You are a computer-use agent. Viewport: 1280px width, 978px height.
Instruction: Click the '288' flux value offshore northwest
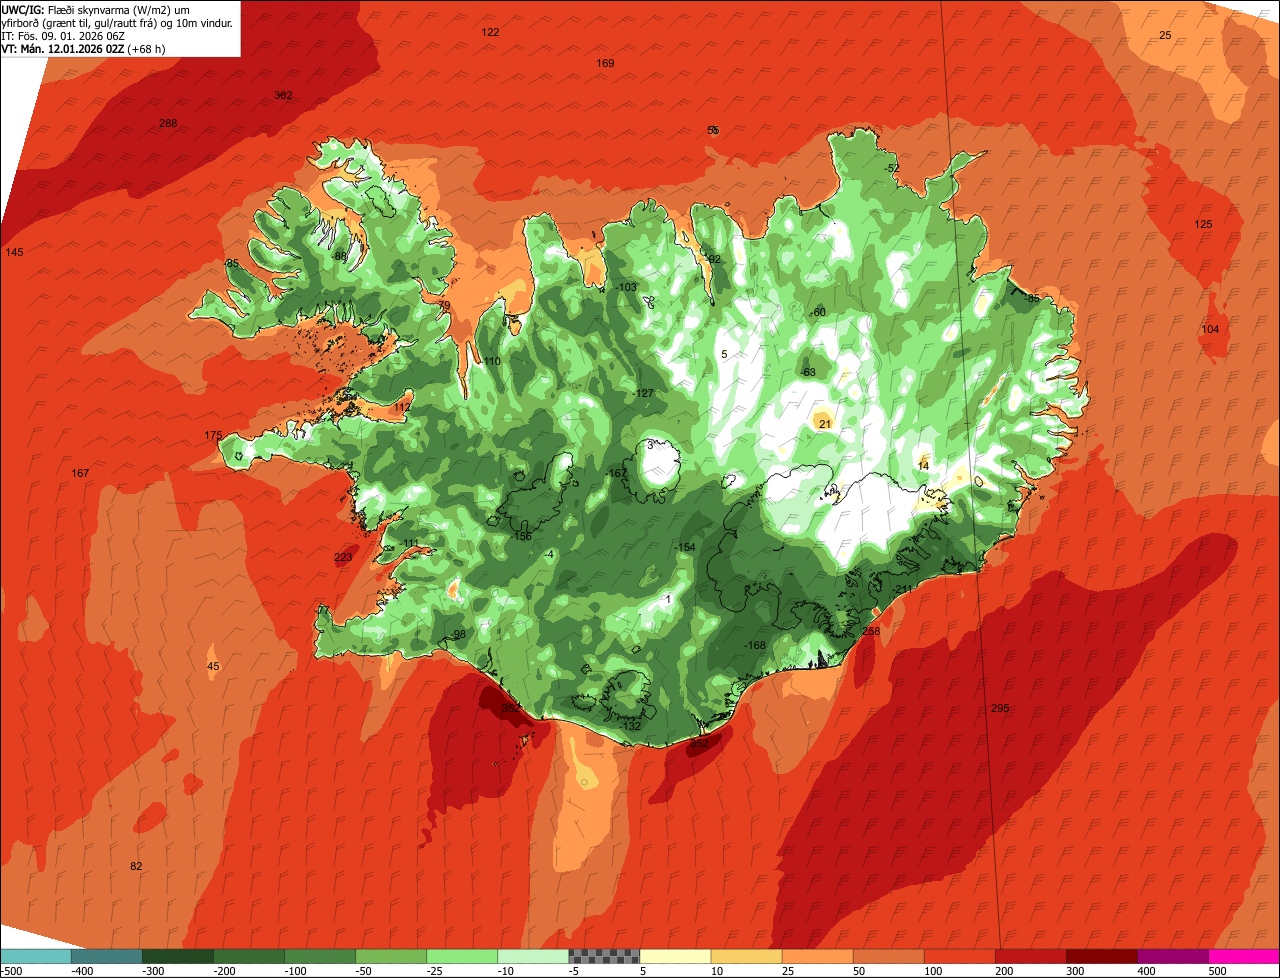[168, 124]
